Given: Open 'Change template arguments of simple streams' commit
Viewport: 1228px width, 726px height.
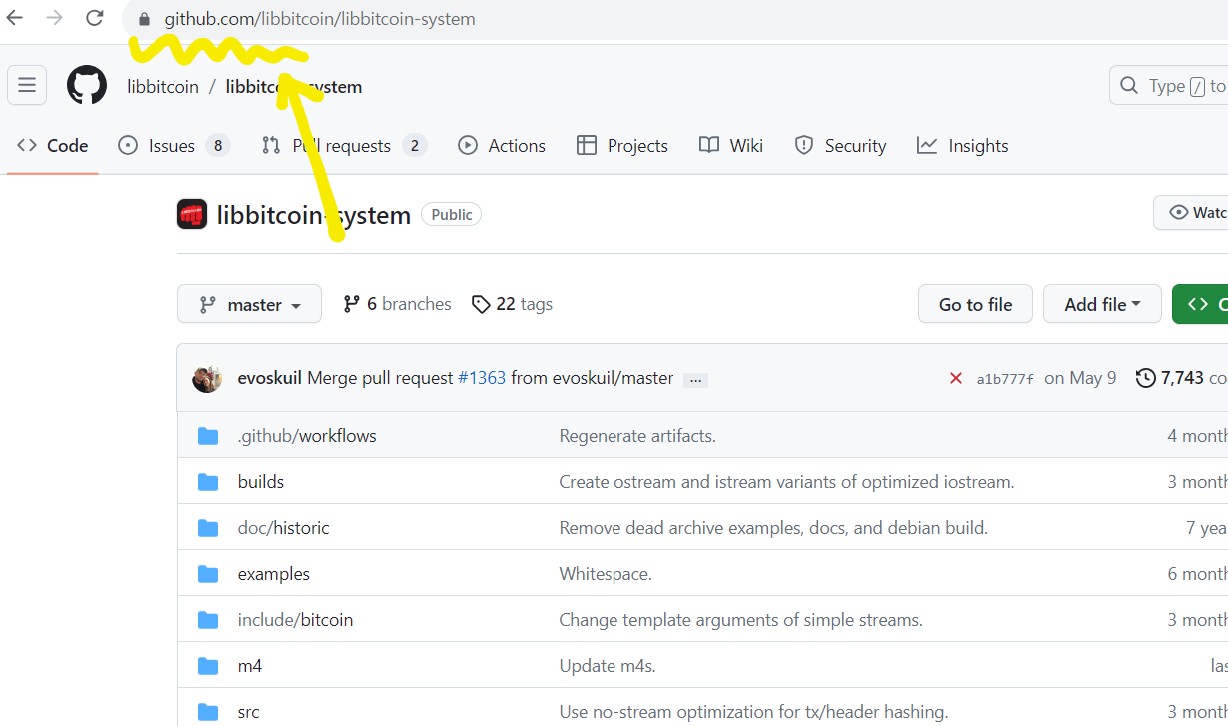Looking at the screenshot, I should pyautogui.click(x=741, y=620).
